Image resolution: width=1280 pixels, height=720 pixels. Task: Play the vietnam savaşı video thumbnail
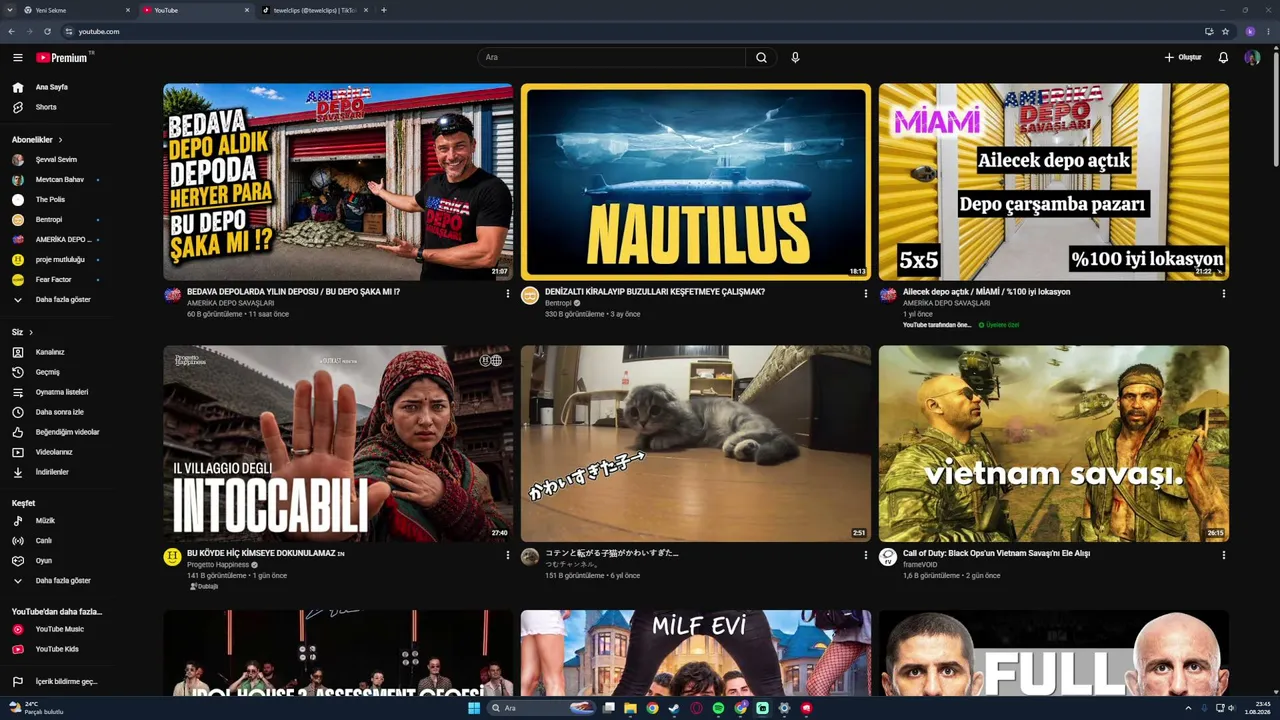coord(1054,444)
